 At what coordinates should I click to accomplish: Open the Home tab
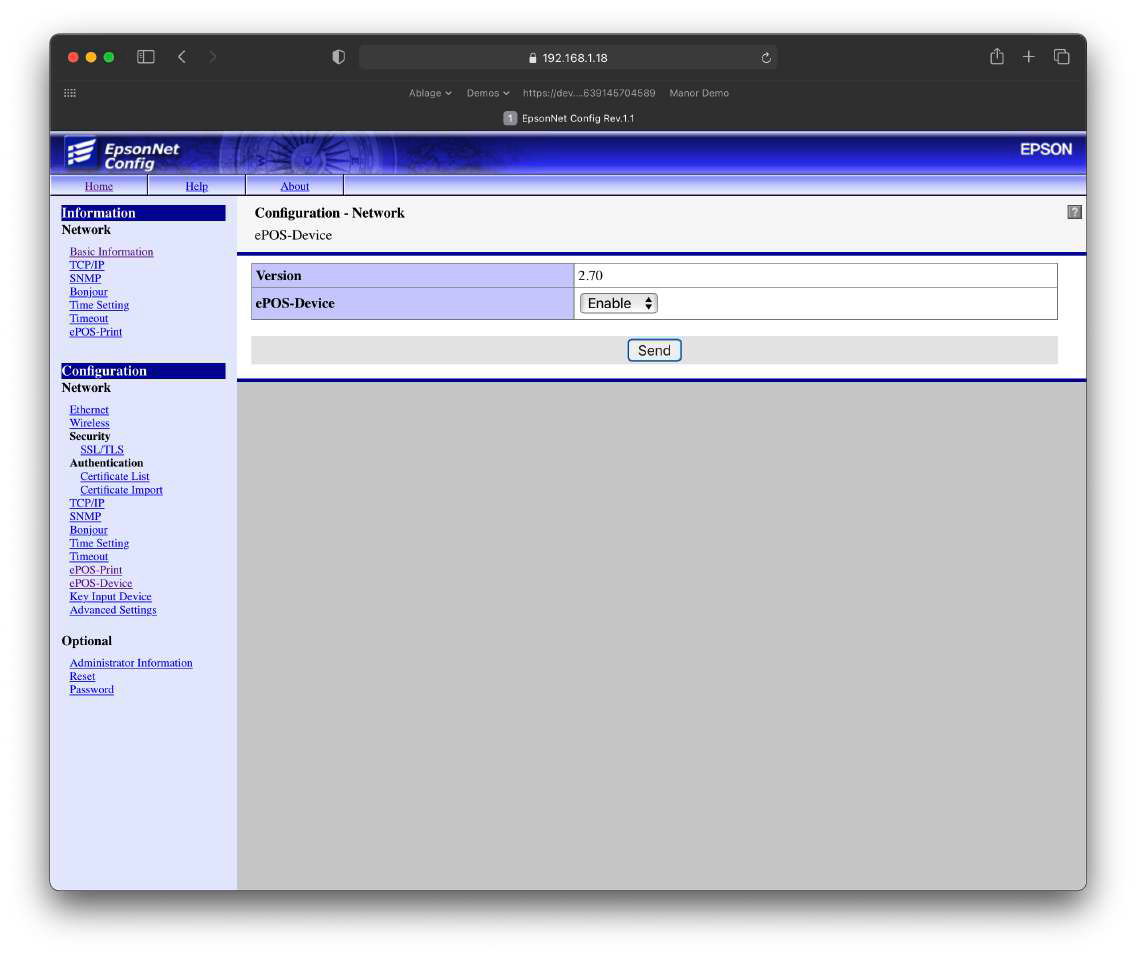(x=99, y=186)
